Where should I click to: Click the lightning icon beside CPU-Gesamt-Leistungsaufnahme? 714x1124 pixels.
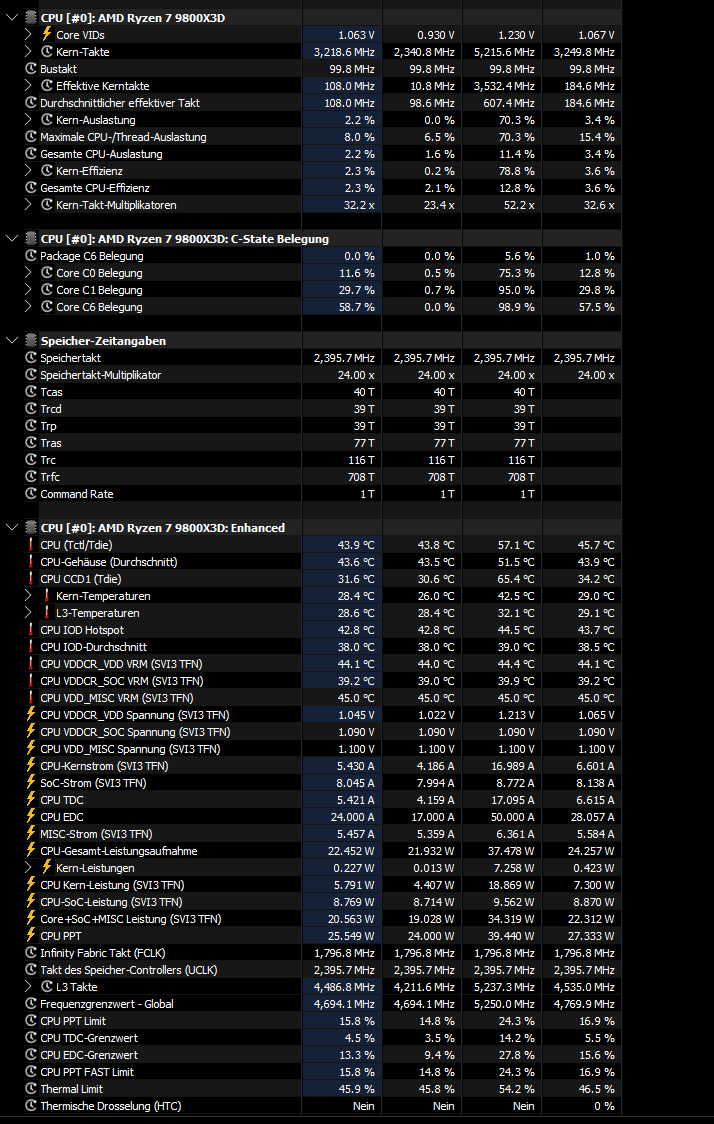tap(31, 851)
